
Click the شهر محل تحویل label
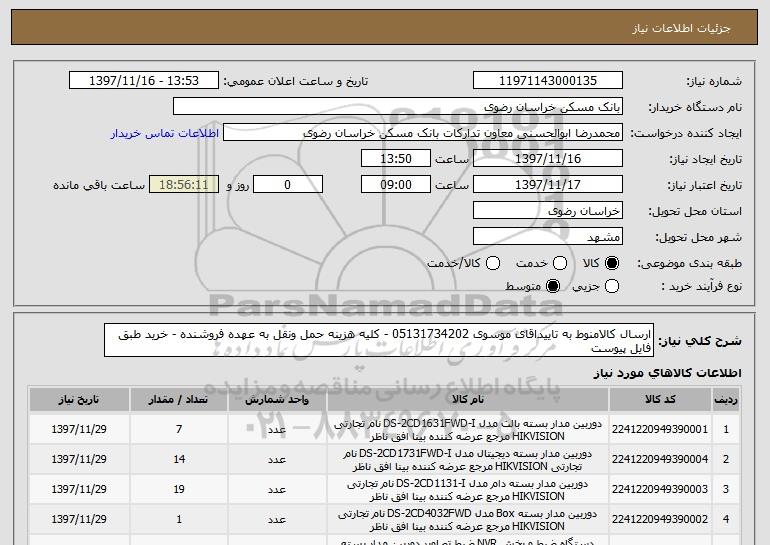[x=699, y=237]
